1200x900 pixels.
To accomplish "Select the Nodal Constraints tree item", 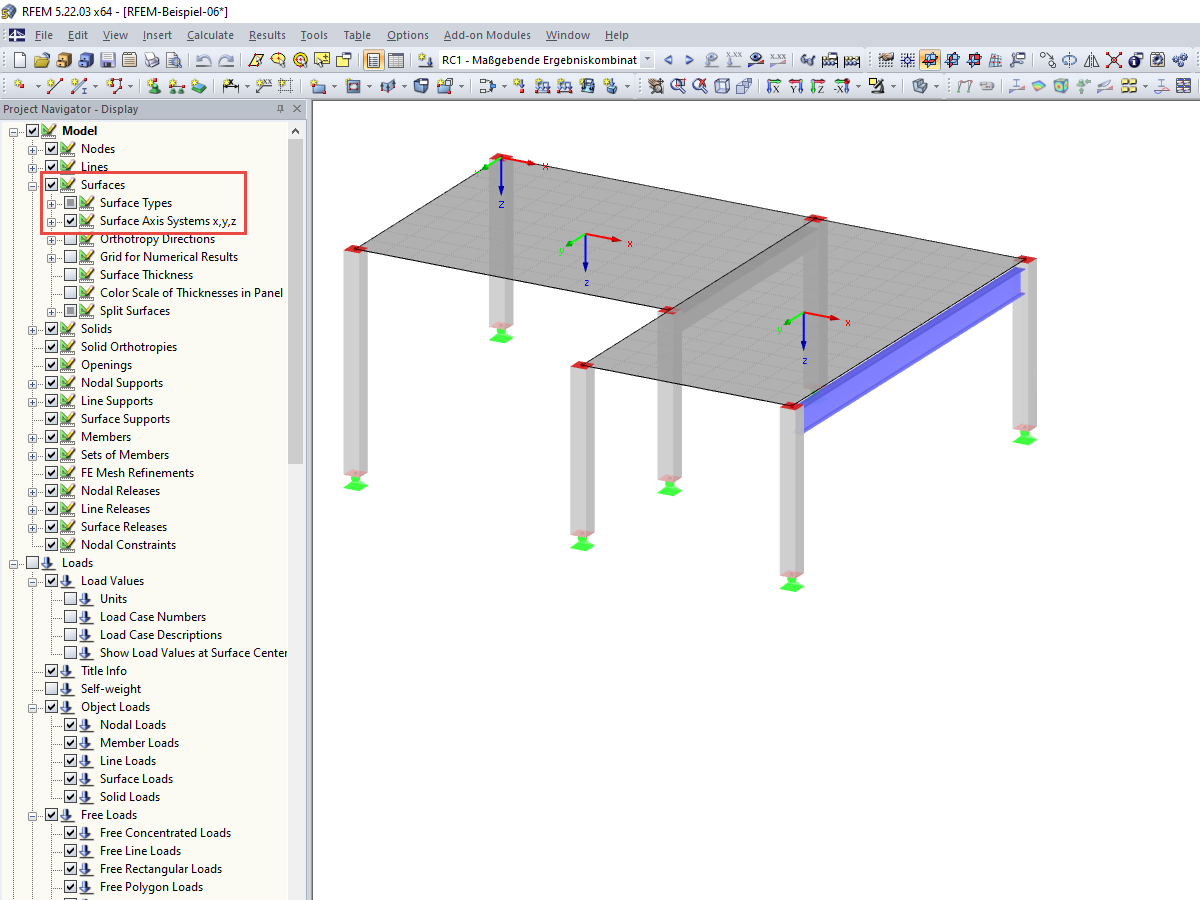I will 128,545.
